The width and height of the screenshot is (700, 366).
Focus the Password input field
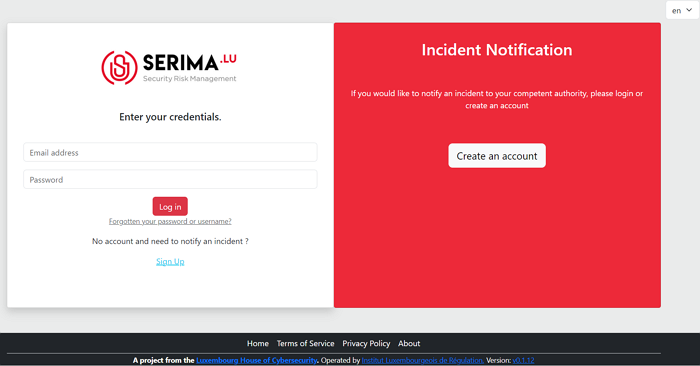coord(170,179)
